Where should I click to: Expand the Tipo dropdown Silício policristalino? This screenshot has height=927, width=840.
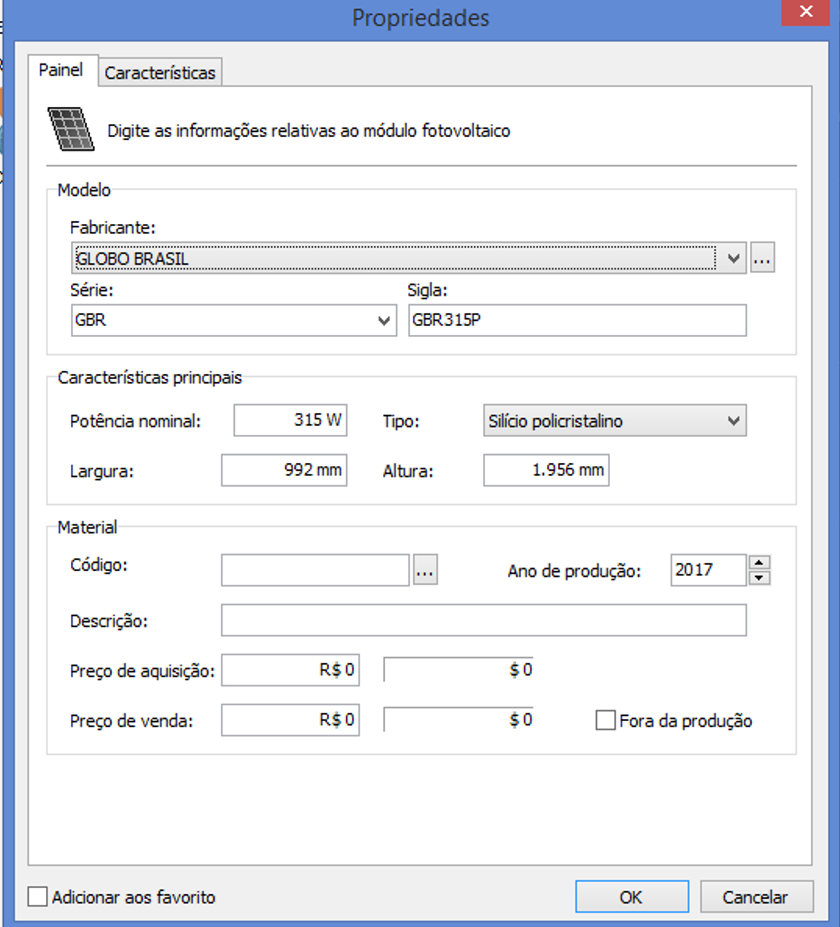[734, 421]
